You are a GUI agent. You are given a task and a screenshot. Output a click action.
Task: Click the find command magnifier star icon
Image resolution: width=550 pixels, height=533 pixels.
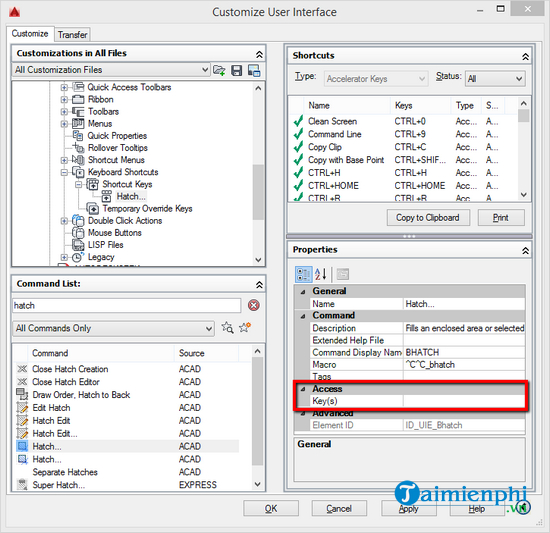[x=227, y=328]
